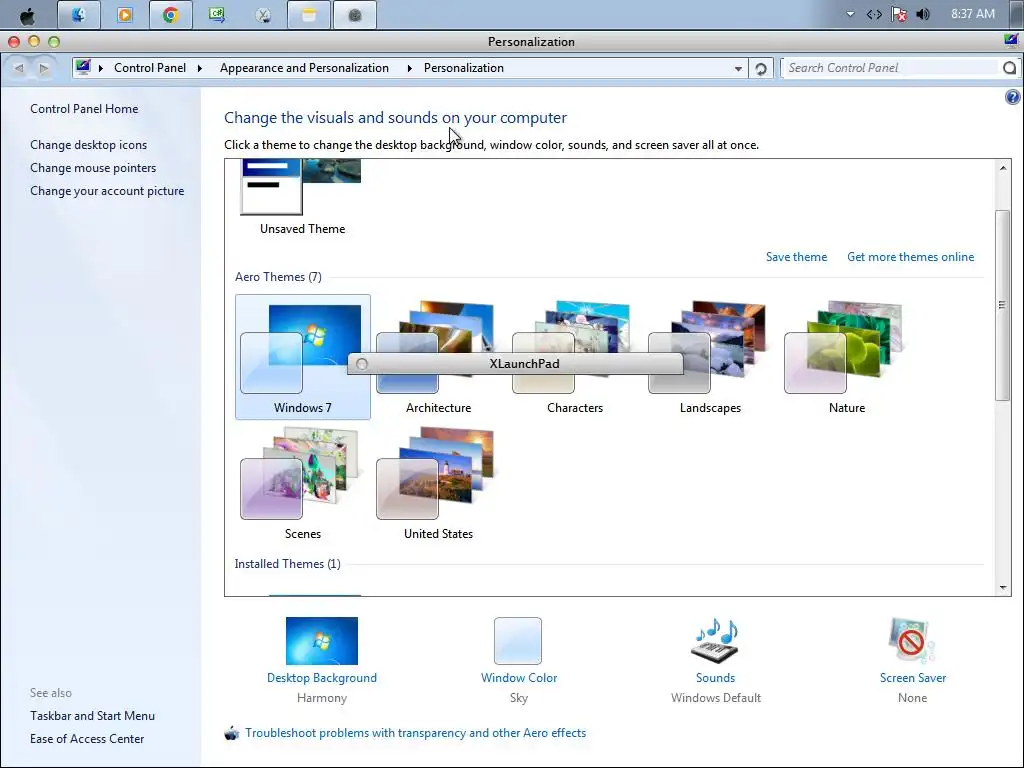Select the Landscapes theme
The height and width of the screenshot is (768, 1024).
(710, 357)
